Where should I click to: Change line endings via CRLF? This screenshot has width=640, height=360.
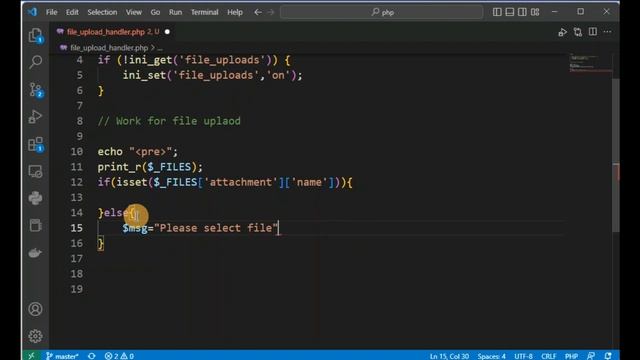549,356
